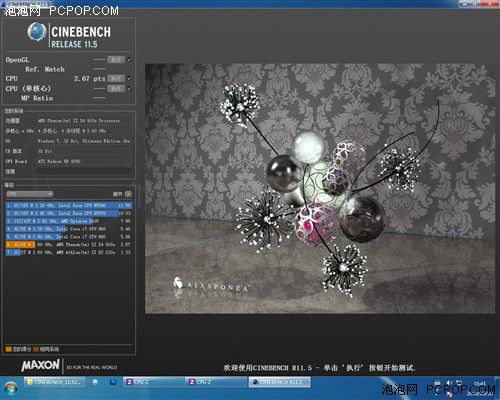This screenshot has width=500, height=400.
Task: Click the ATI Radeon HD 4290 GFX line
Action: (59, 161)
